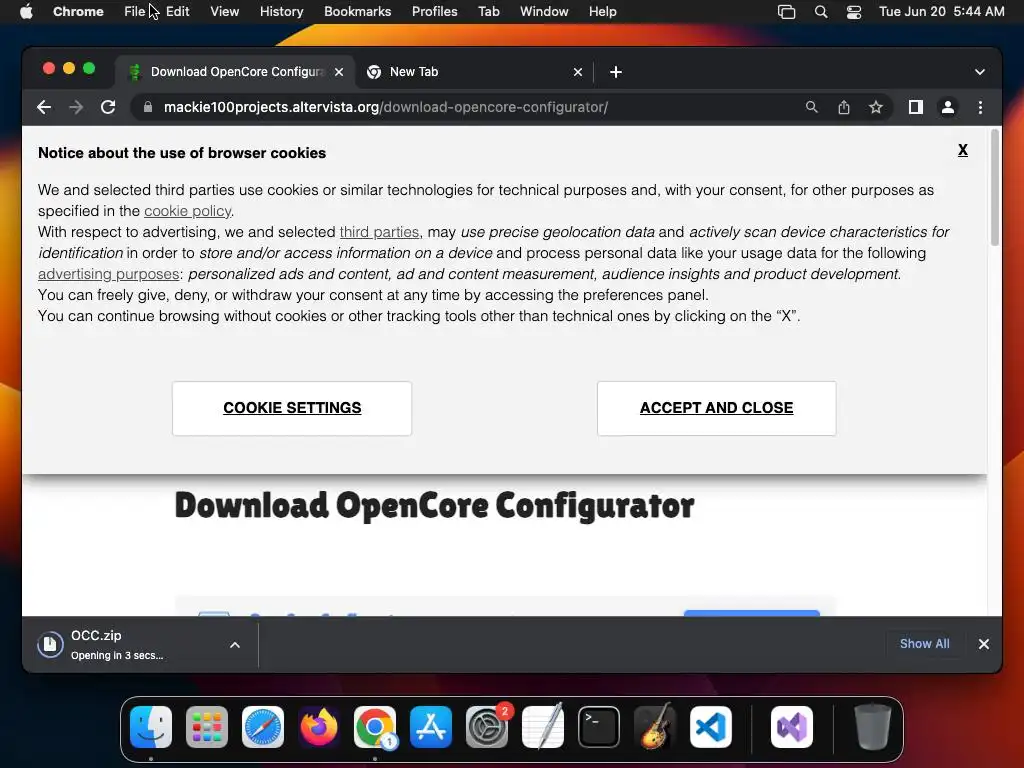Click the page vertical scrollbar

995,187
